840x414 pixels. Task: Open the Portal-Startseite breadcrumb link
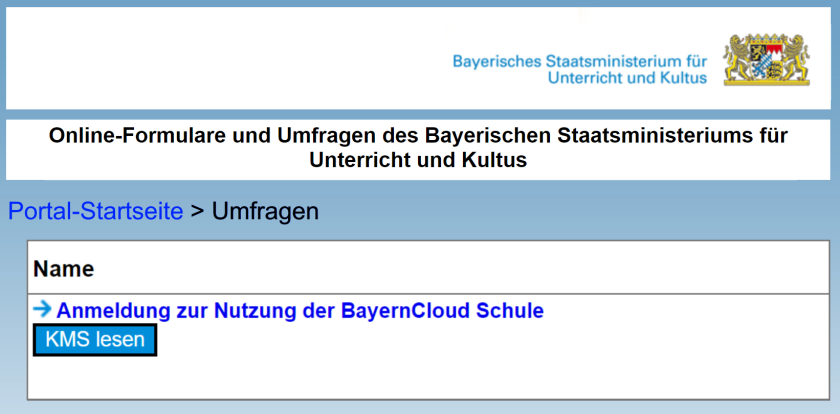pyautogui.click(x=95, y=211)
